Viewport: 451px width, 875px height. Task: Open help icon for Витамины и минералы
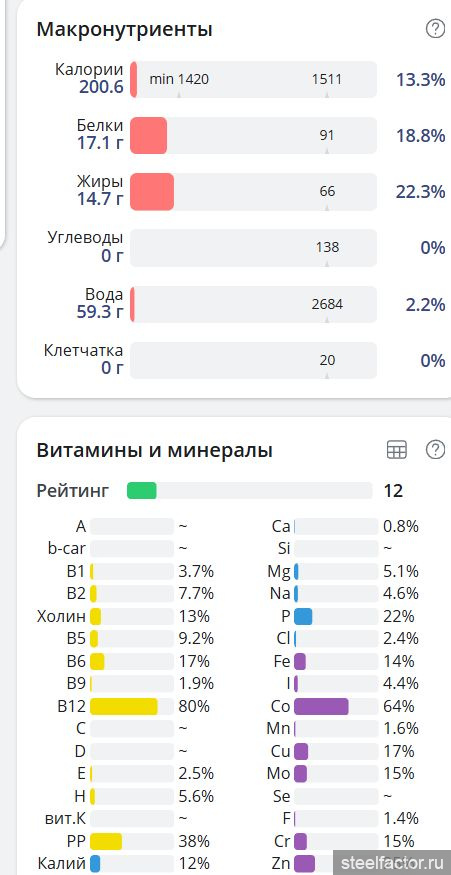tap(435, 449)
